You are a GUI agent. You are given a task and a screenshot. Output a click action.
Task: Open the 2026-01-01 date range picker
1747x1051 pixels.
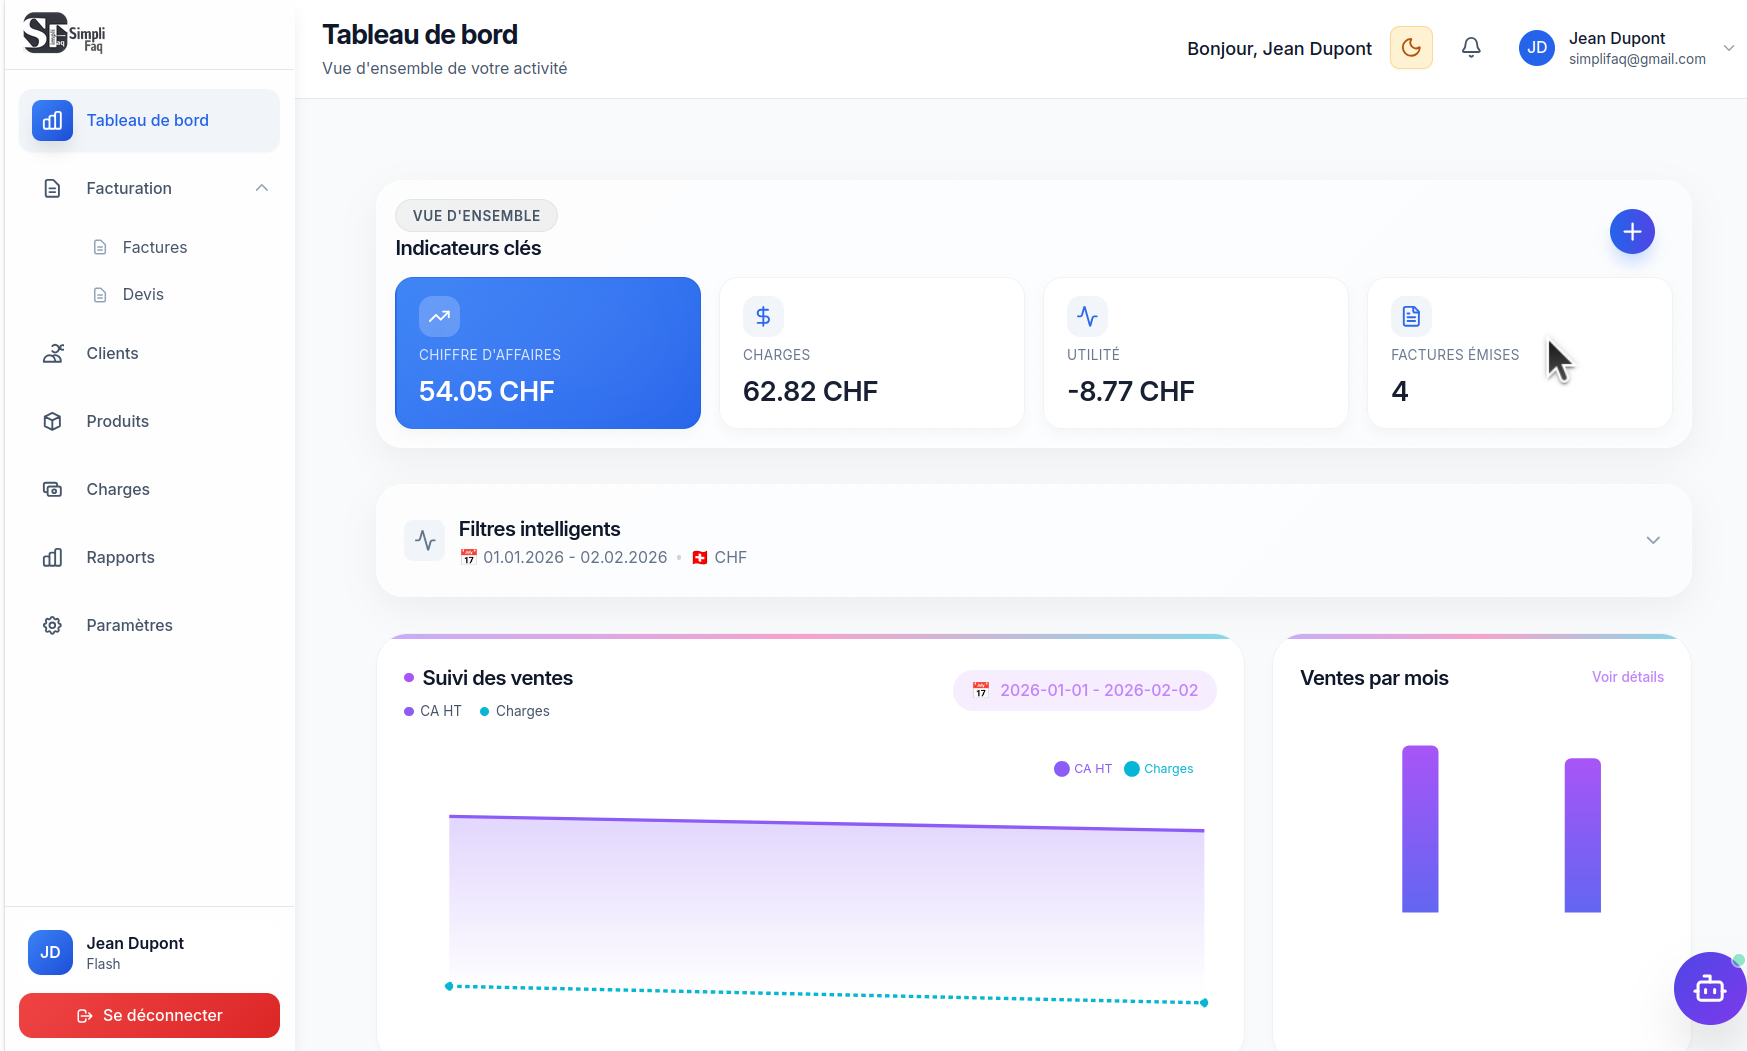pos(1085,690)
